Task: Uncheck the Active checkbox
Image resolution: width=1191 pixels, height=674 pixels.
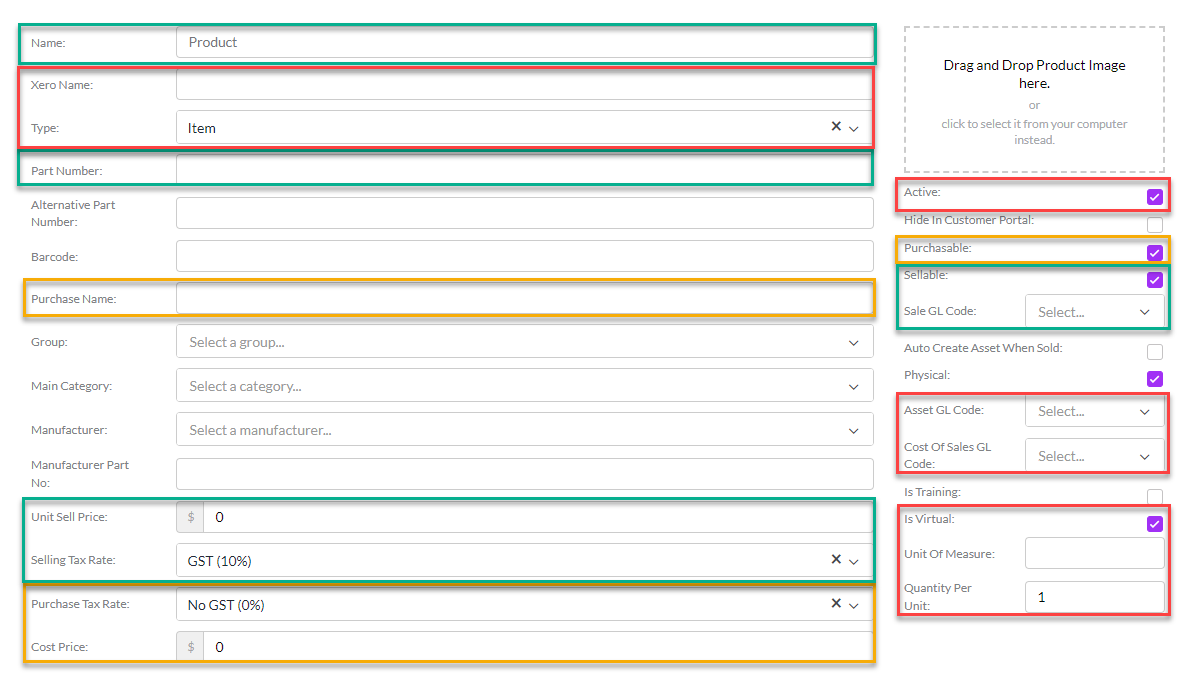Action: tap(1155, 197)
